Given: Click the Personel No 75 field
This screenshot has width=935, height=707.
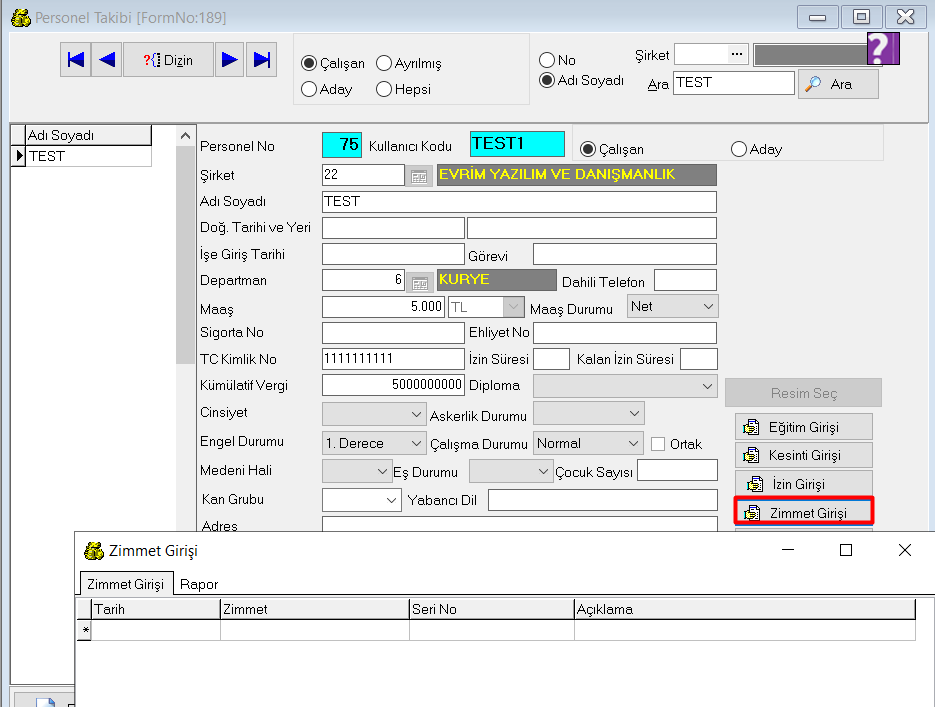Looking at the screenshot, I should point(342,144).
